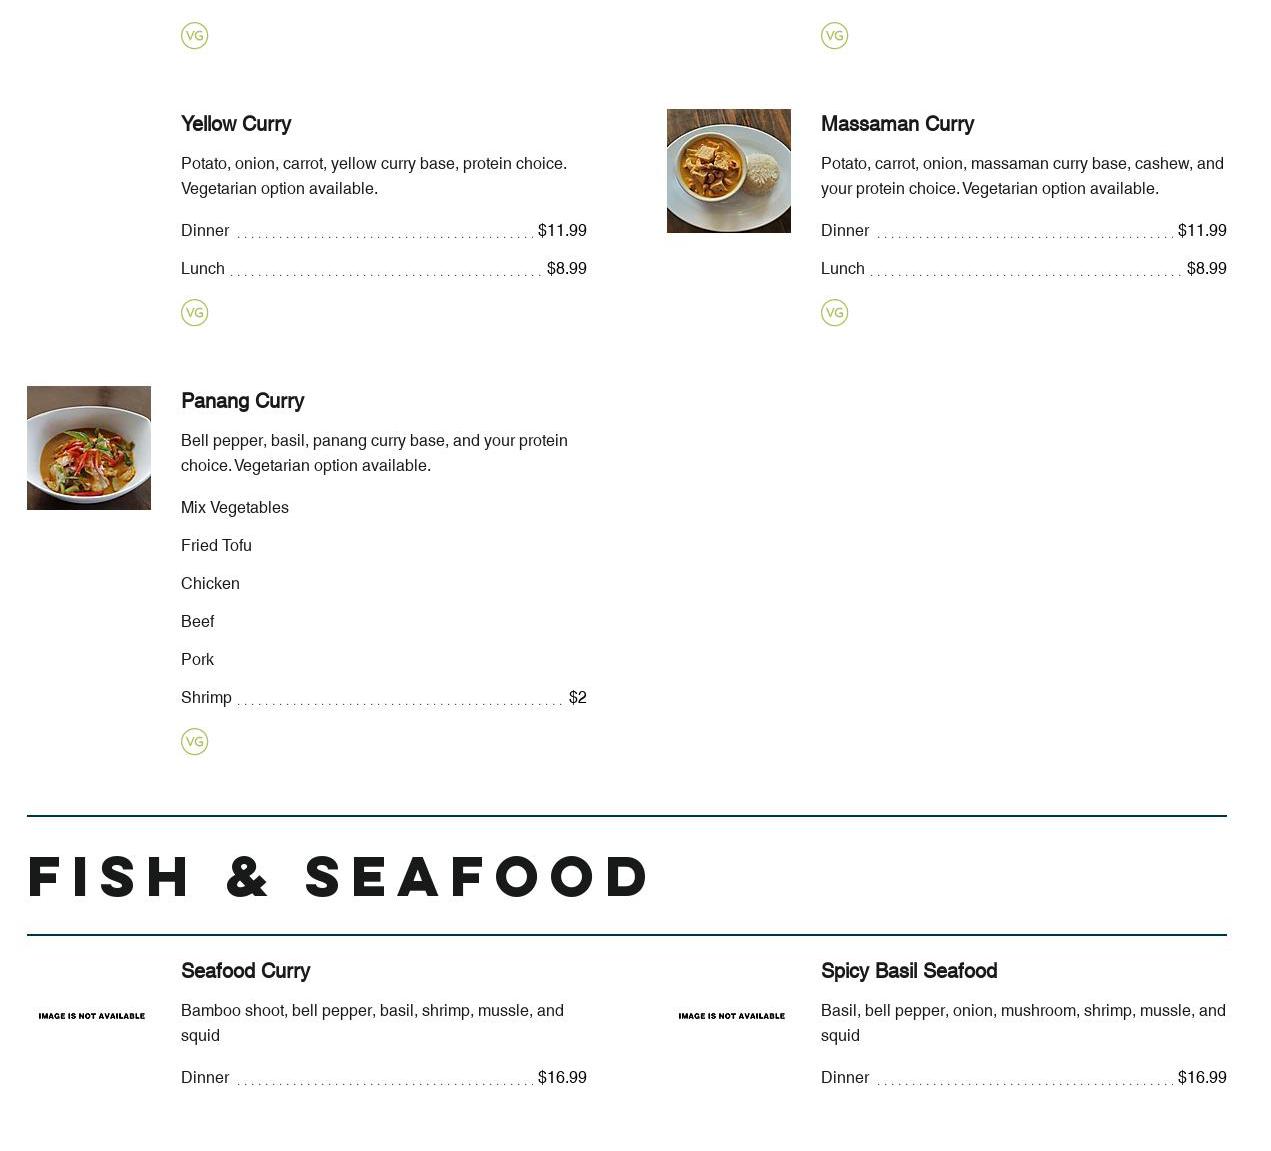Click the VG icon under Massaman Curry
The height and width of the screenshot is (1151, 1271).
(x=834, y=313)
